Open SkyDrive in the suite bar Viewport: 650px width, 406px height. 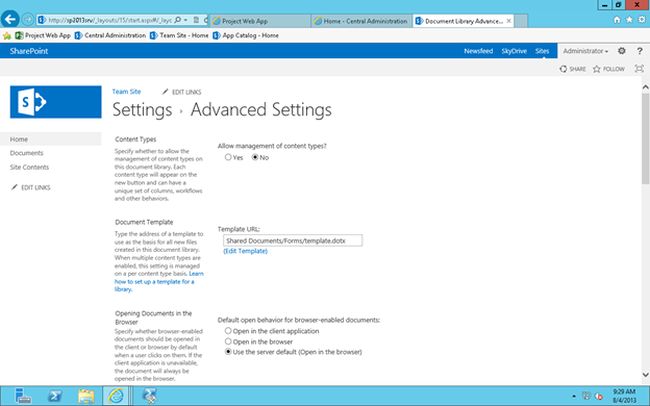pos(514,51)
